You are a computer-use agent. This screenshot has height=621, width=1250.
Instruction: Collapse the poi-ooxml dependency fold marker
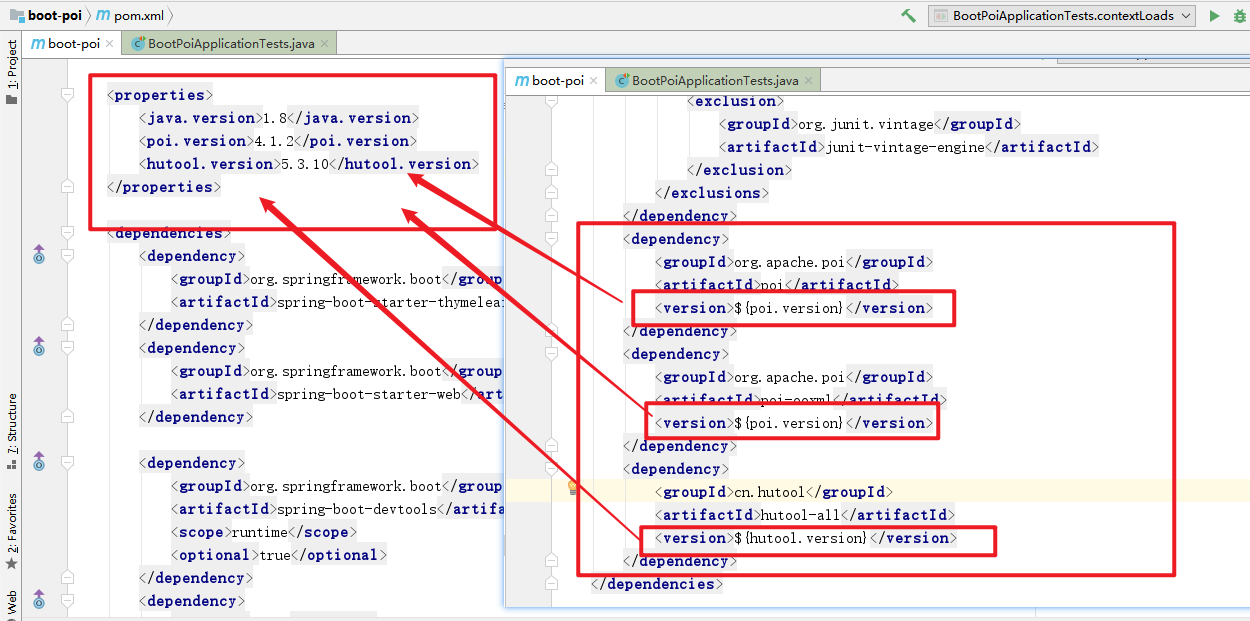(x=551, y=354)
